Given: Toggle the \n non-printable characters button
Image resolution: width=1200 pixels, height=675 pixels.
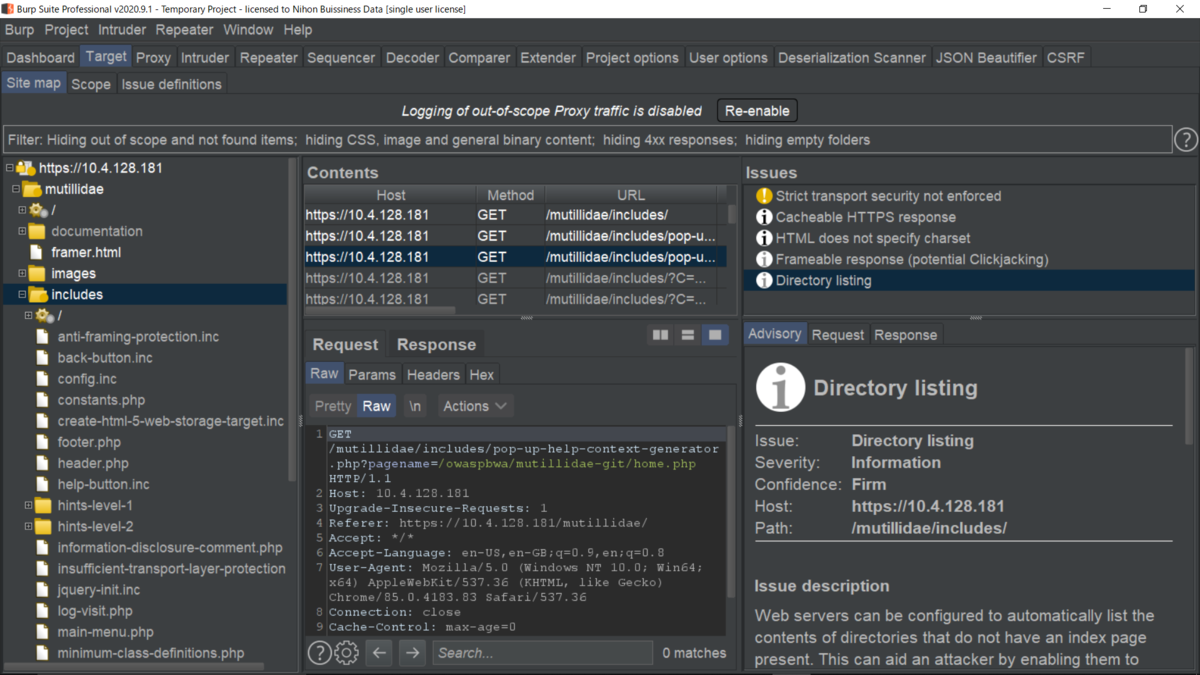Looking at the screenshot, I should pos(415,406).
